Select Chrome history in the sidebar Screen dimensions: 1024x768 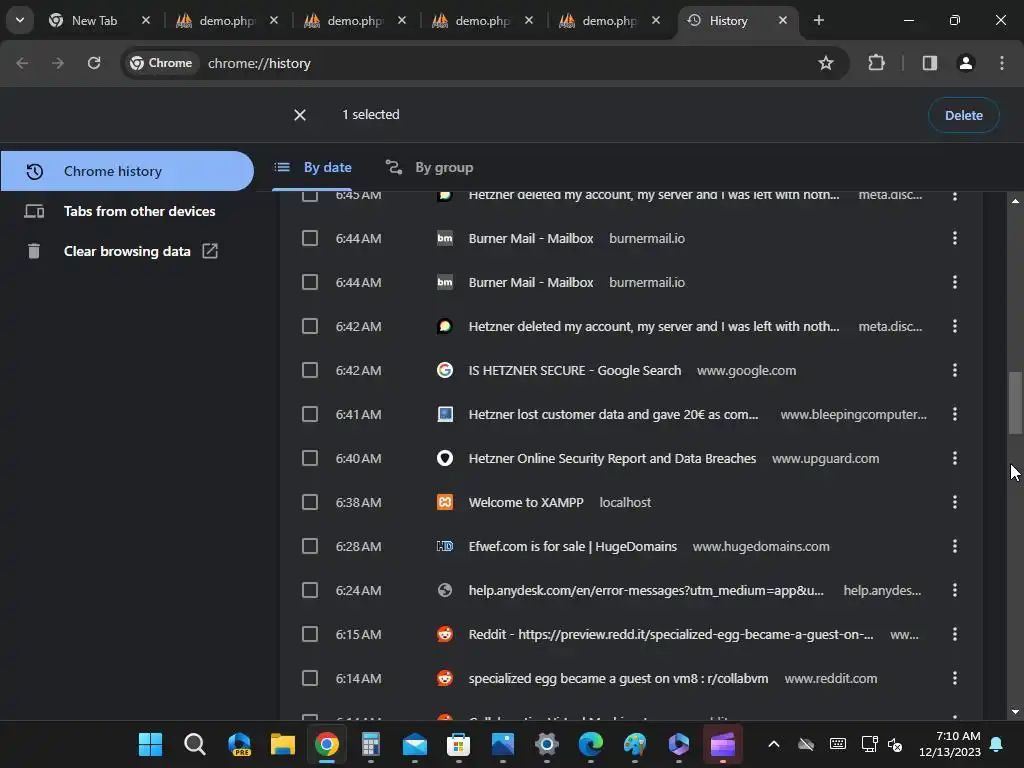click(127, 171)
